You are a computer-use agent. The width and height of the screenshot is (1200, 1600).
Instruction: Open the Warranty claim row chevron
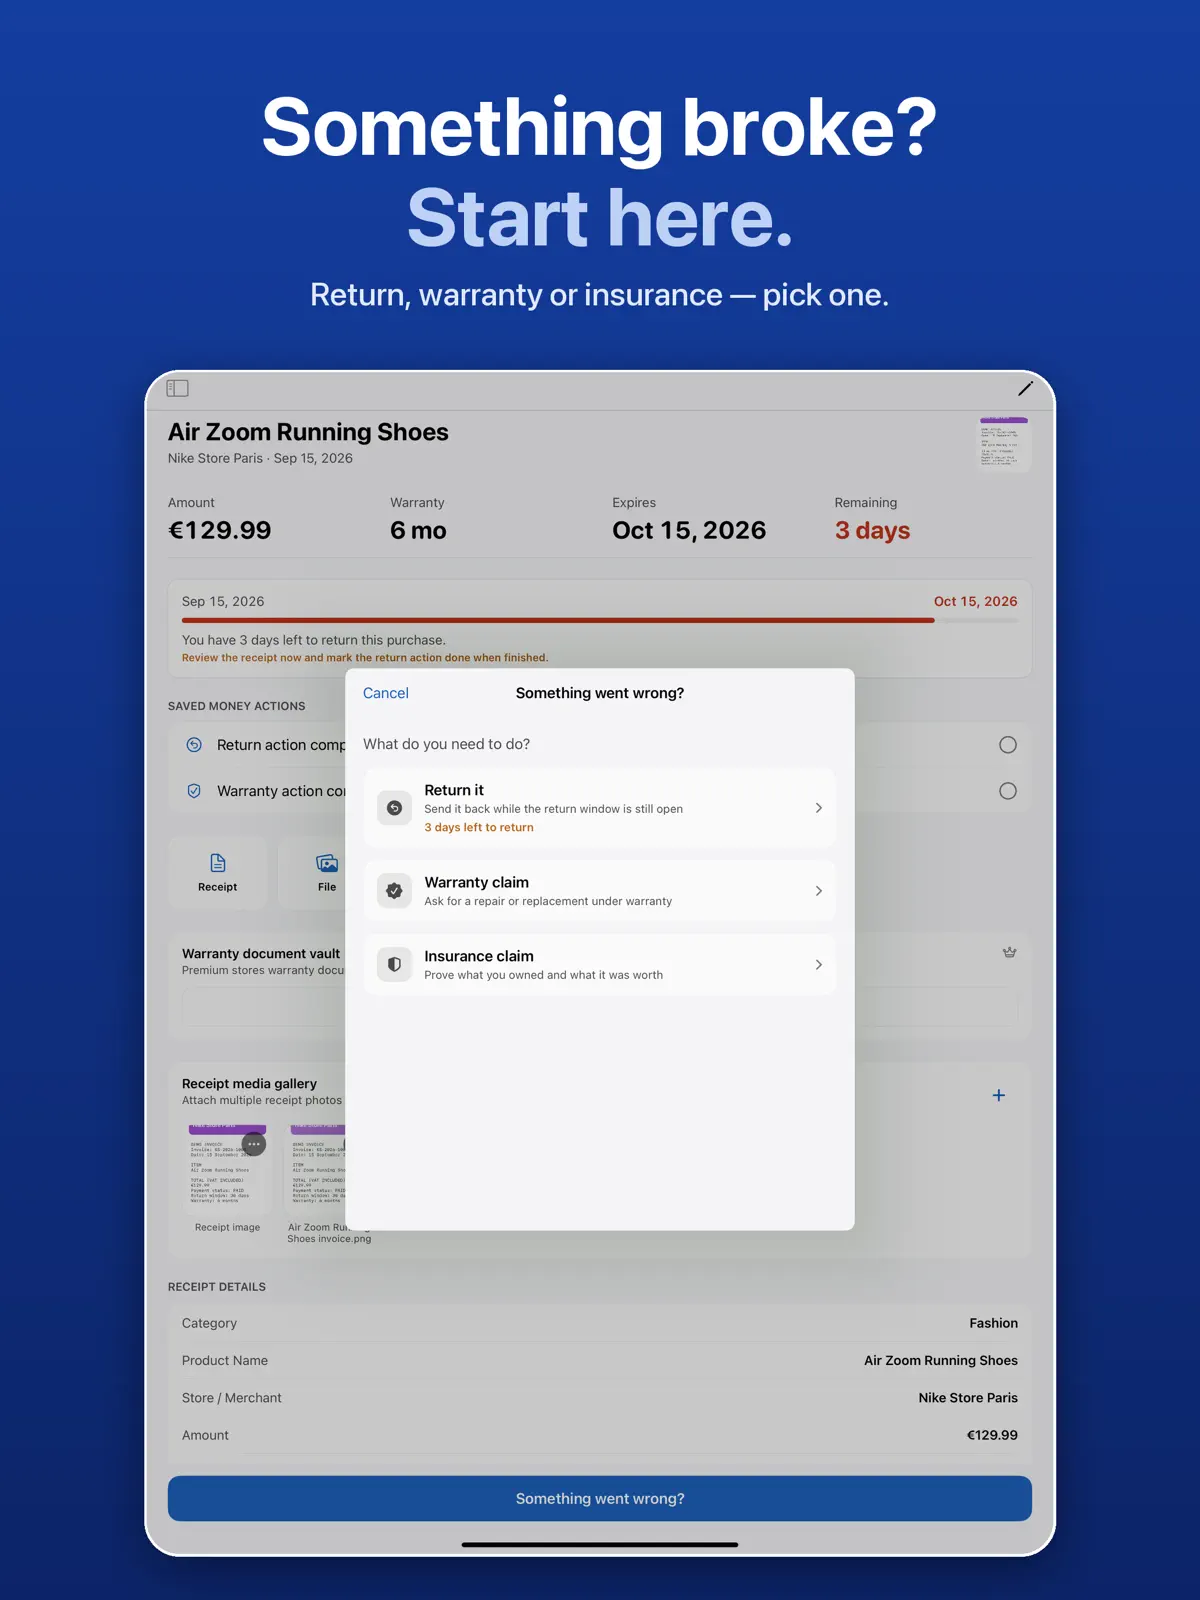coord(819,891)
